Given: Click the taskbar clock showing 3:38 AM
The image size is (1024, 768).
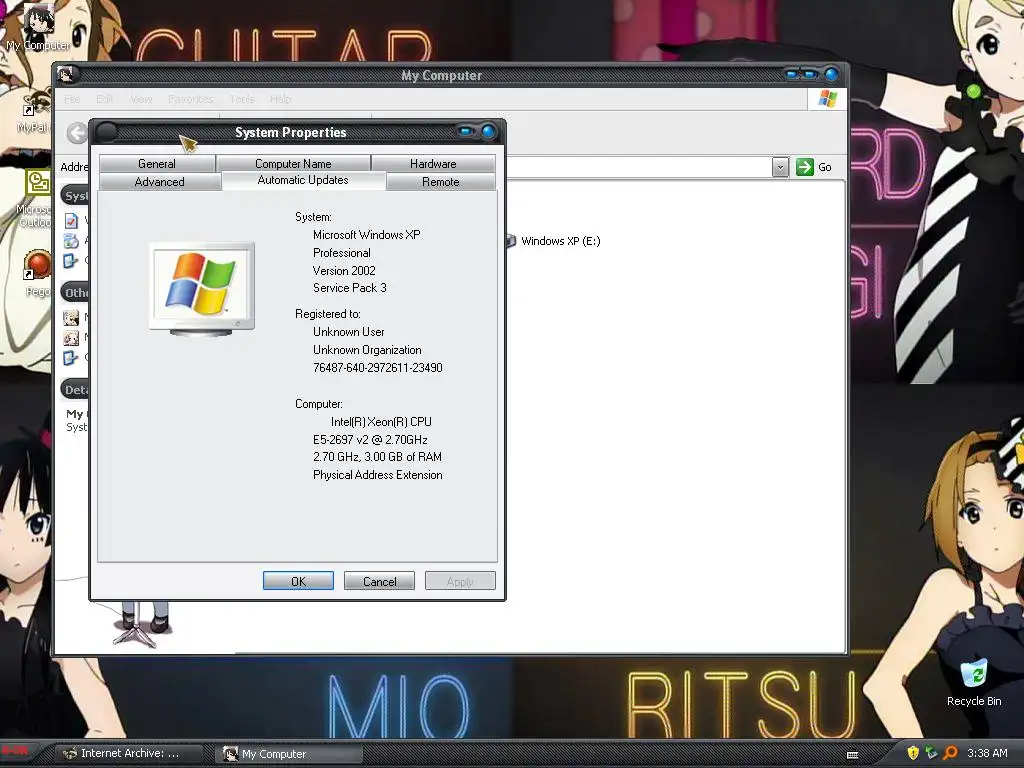Looking at the screenshot, I should click(x=987, y=753).
